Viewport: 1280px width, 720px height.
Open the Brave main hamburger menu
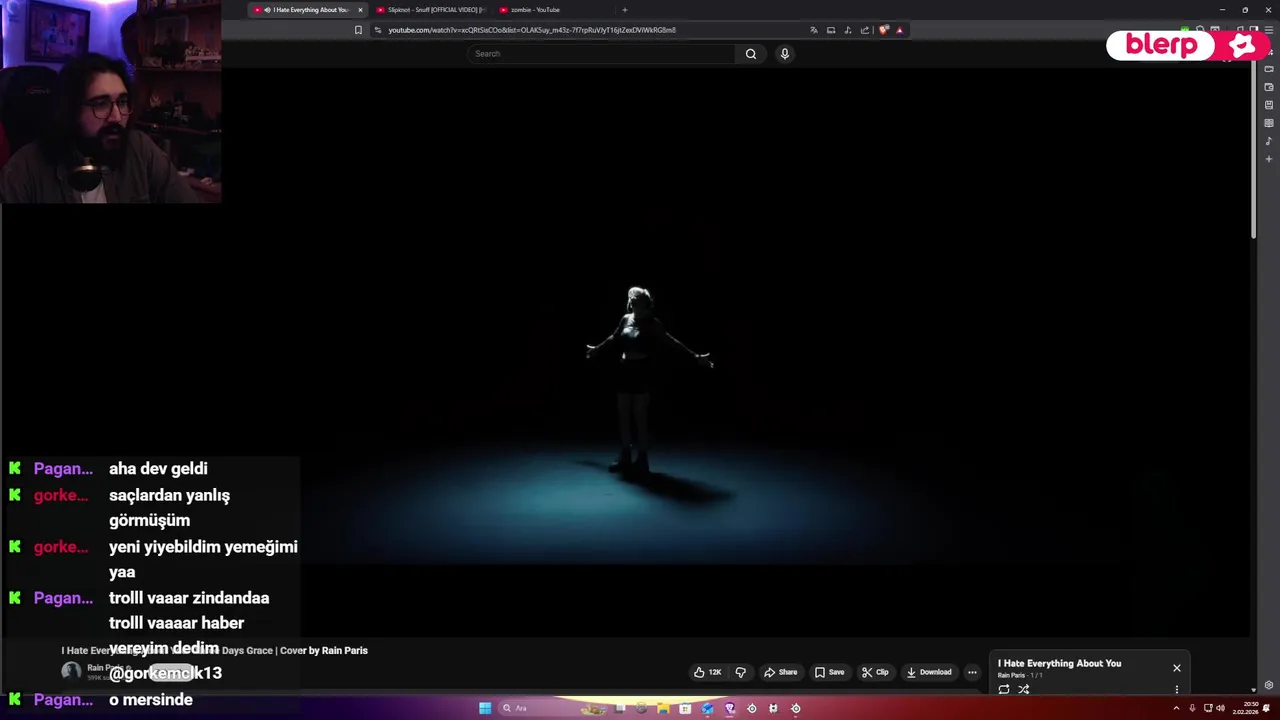coord(1268,30)
